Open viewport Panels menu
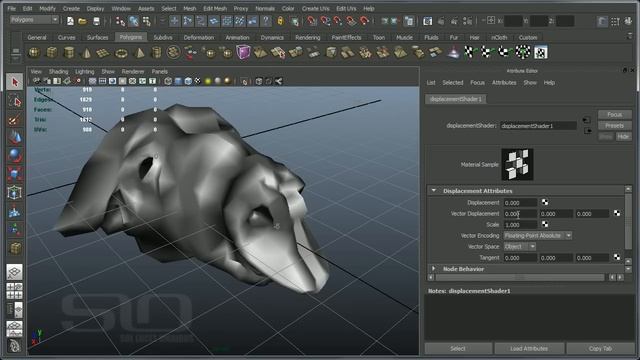 pyautogui.click(x=160, y=71)
